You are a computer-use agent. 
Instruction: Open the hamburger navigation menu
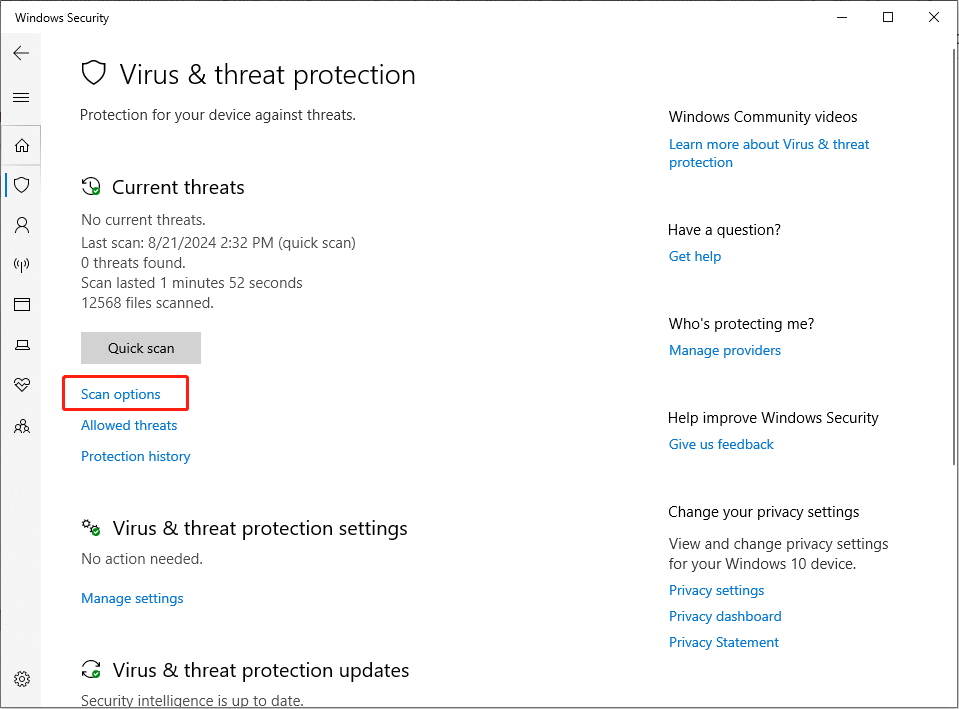21,97
